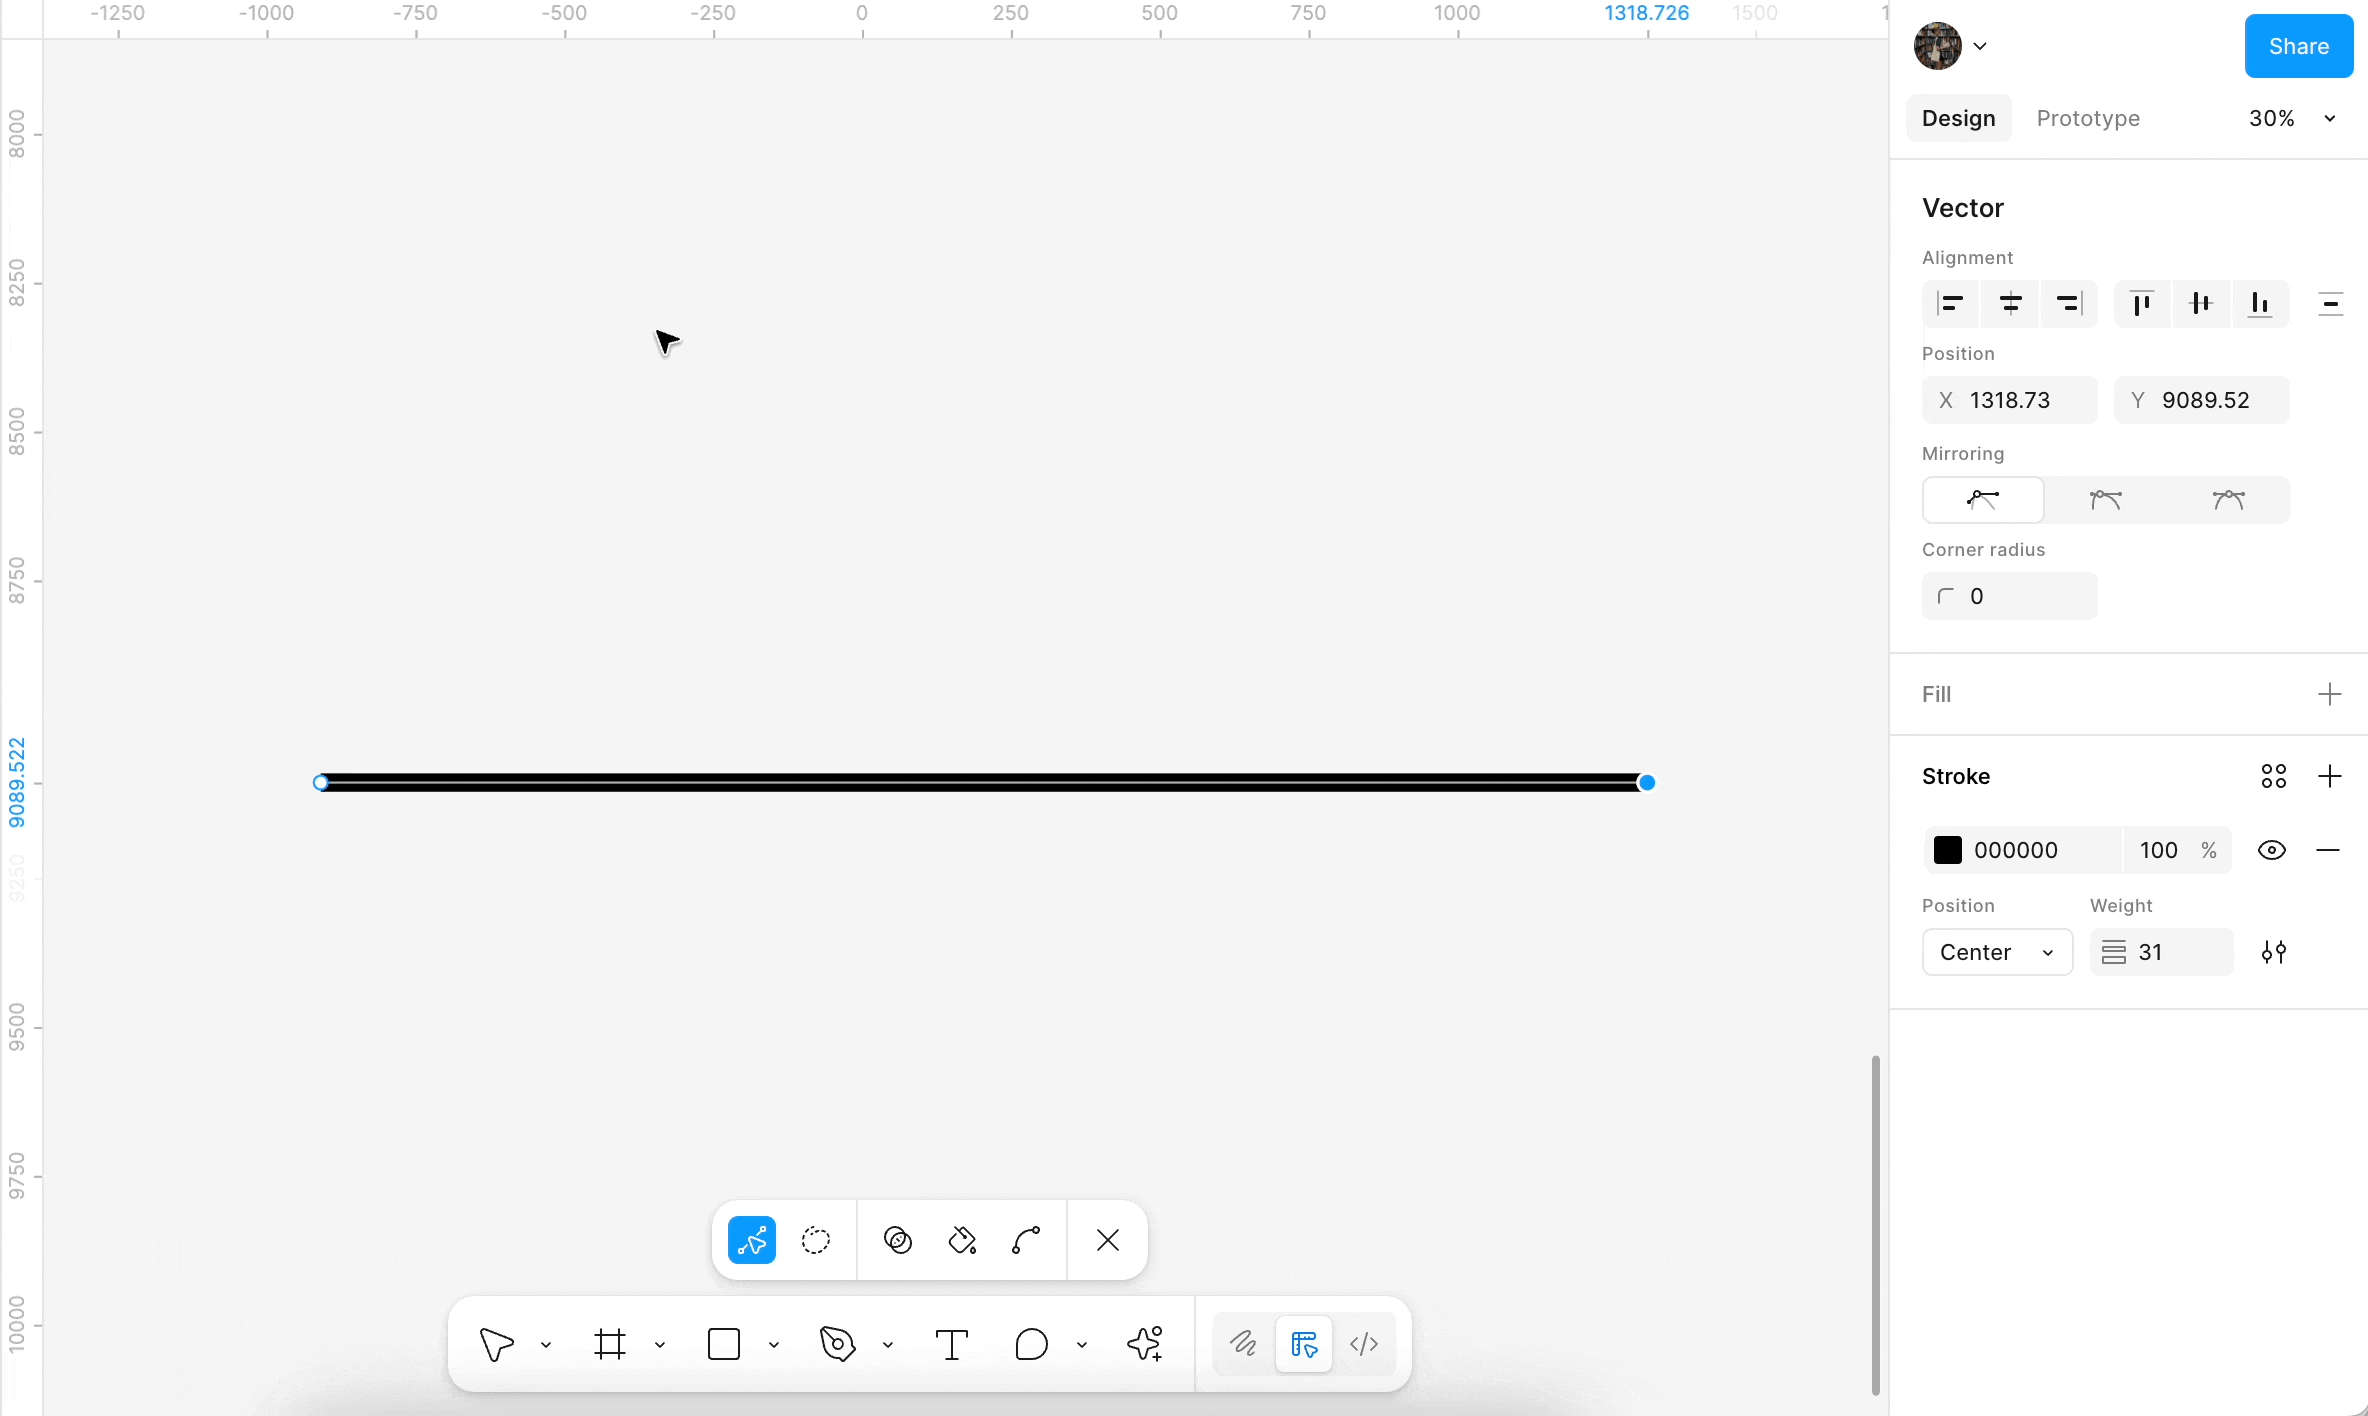The image size is (2368, 1416).
Task: Open the stroke Position Center dropdown
Action: click(x=1997, y=952)
